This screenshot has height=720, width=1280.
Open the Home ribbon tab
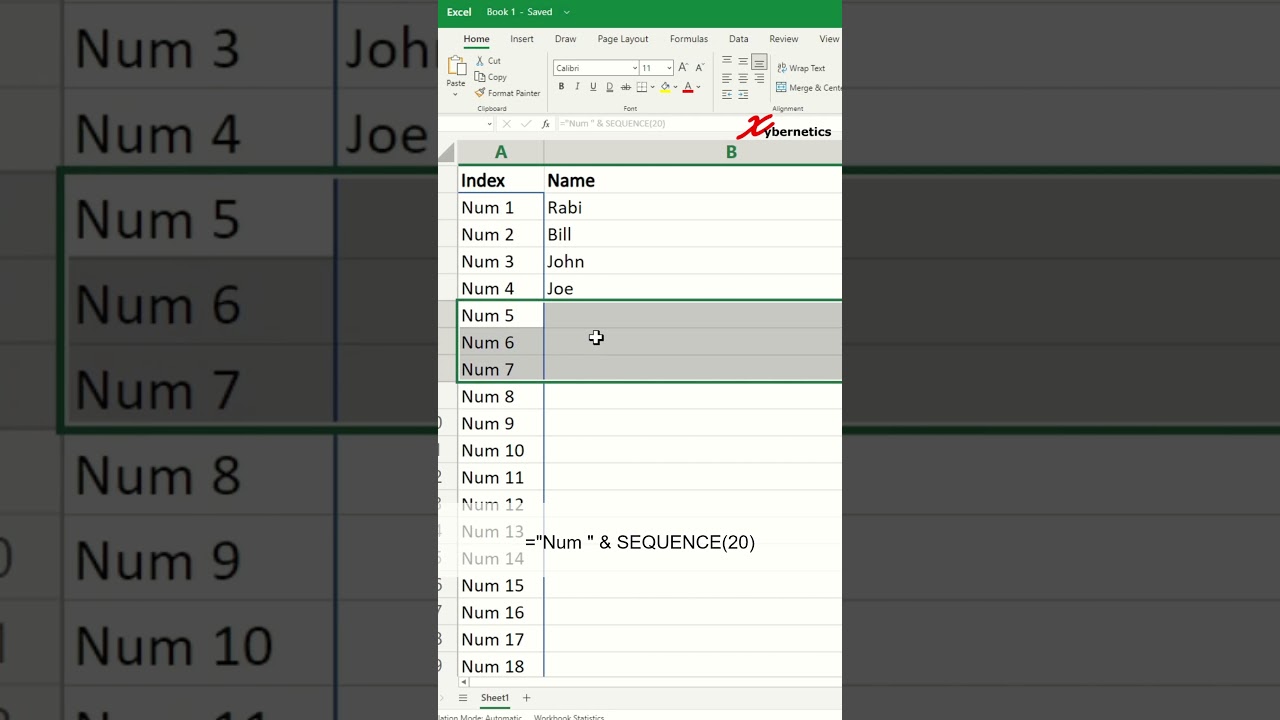pyautogui.click(x=476, y=39)
